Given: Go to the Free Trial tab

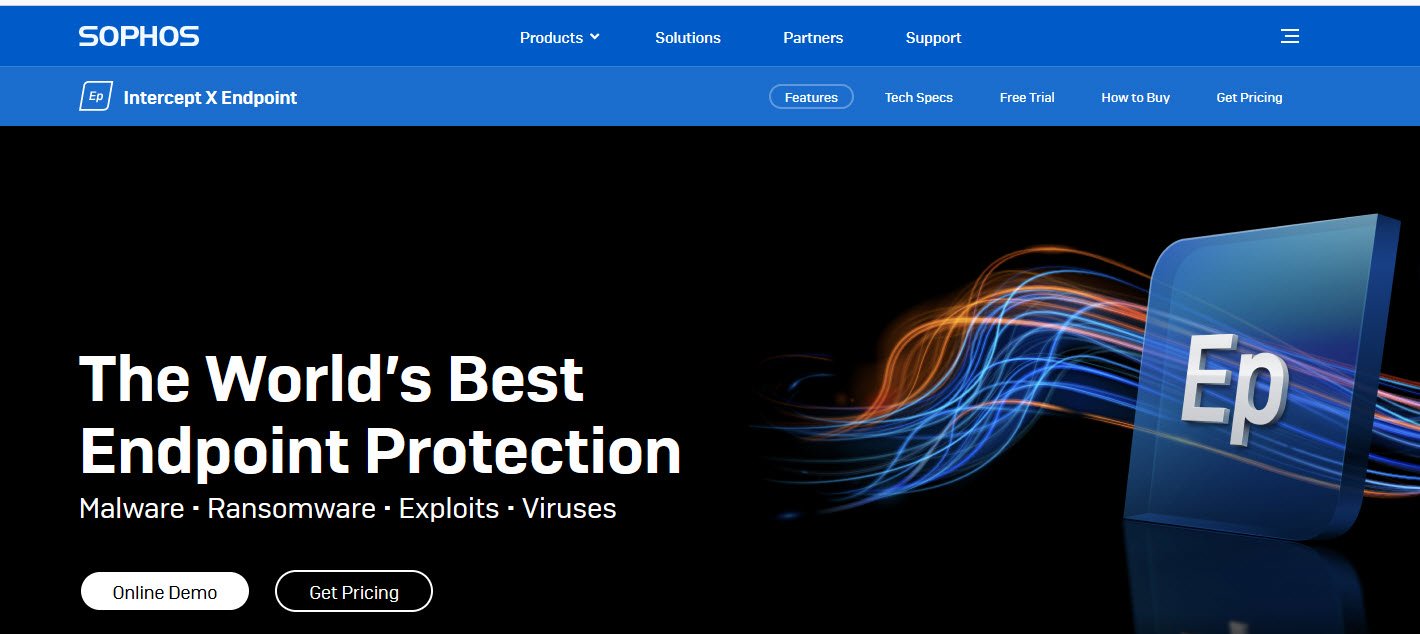Looking at the screenshot, I should click(1027, 97).
